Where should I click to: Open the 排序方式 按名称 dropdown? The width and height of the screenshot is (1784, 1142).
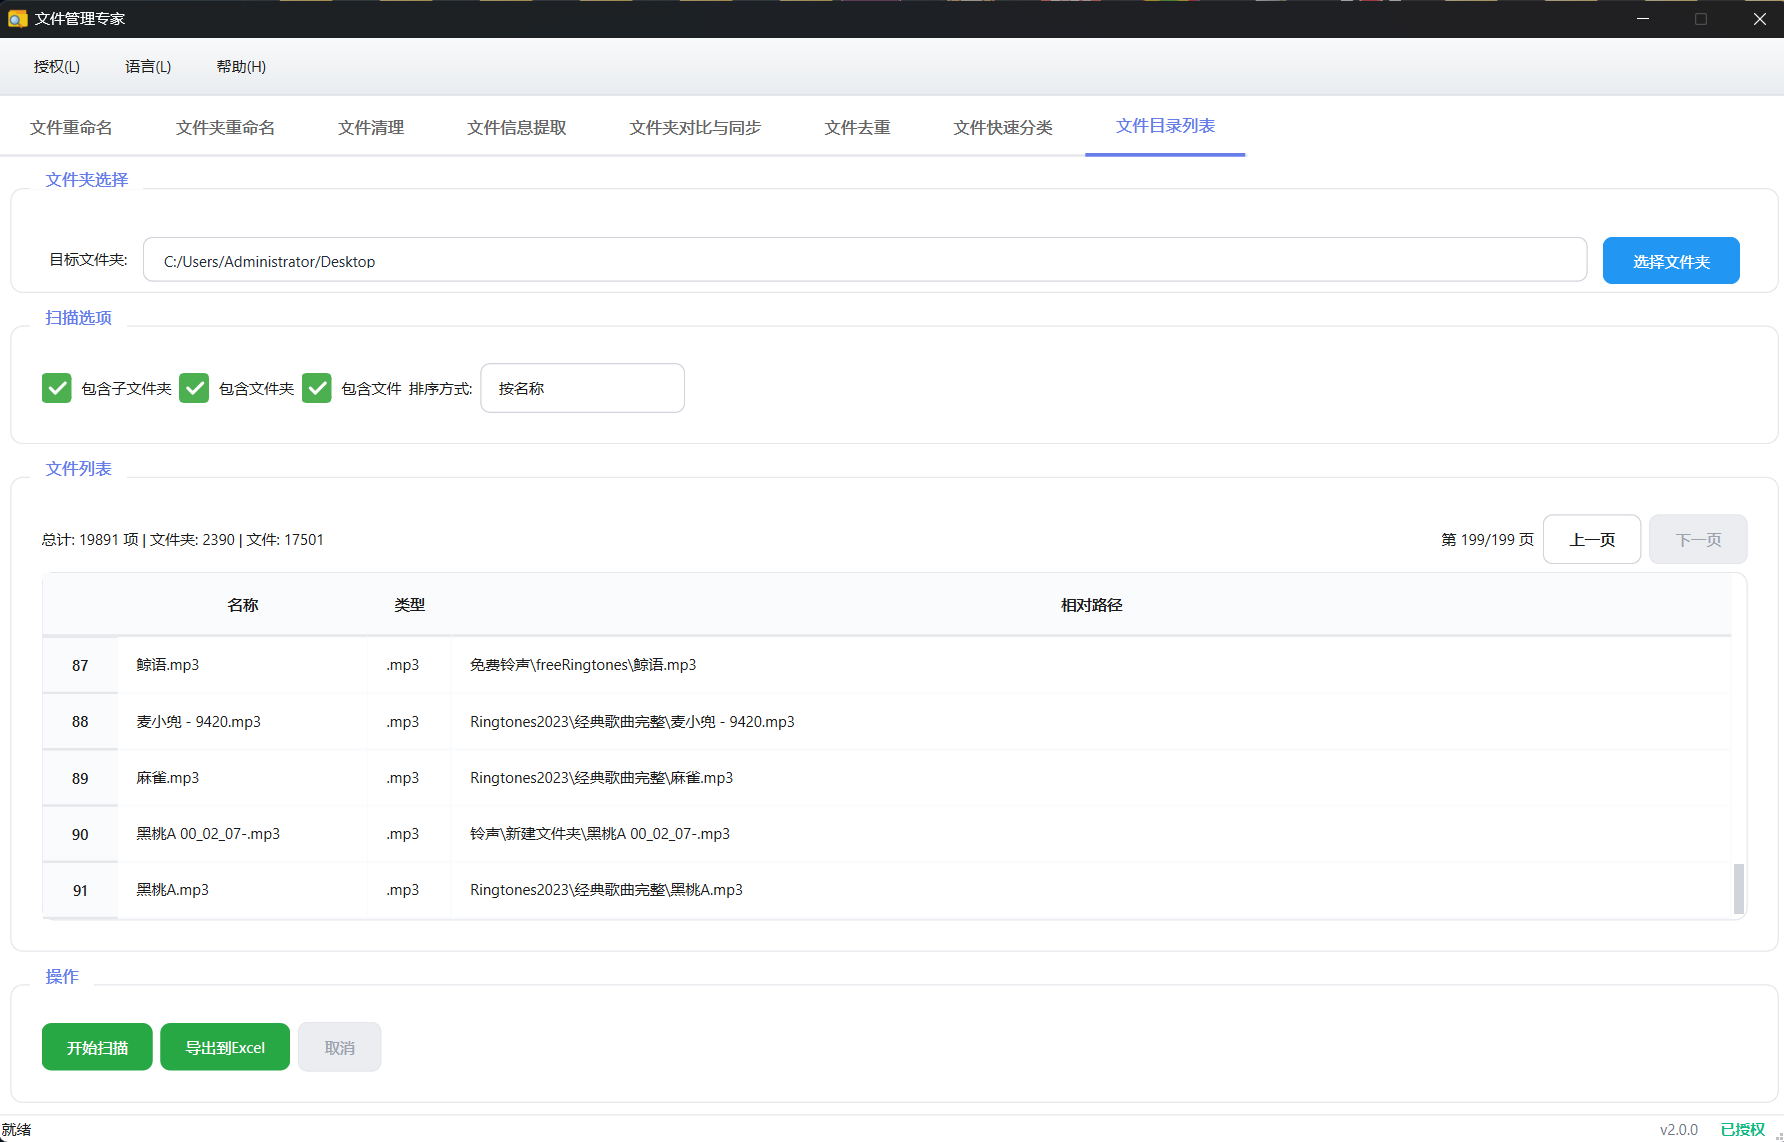(582, 388)
